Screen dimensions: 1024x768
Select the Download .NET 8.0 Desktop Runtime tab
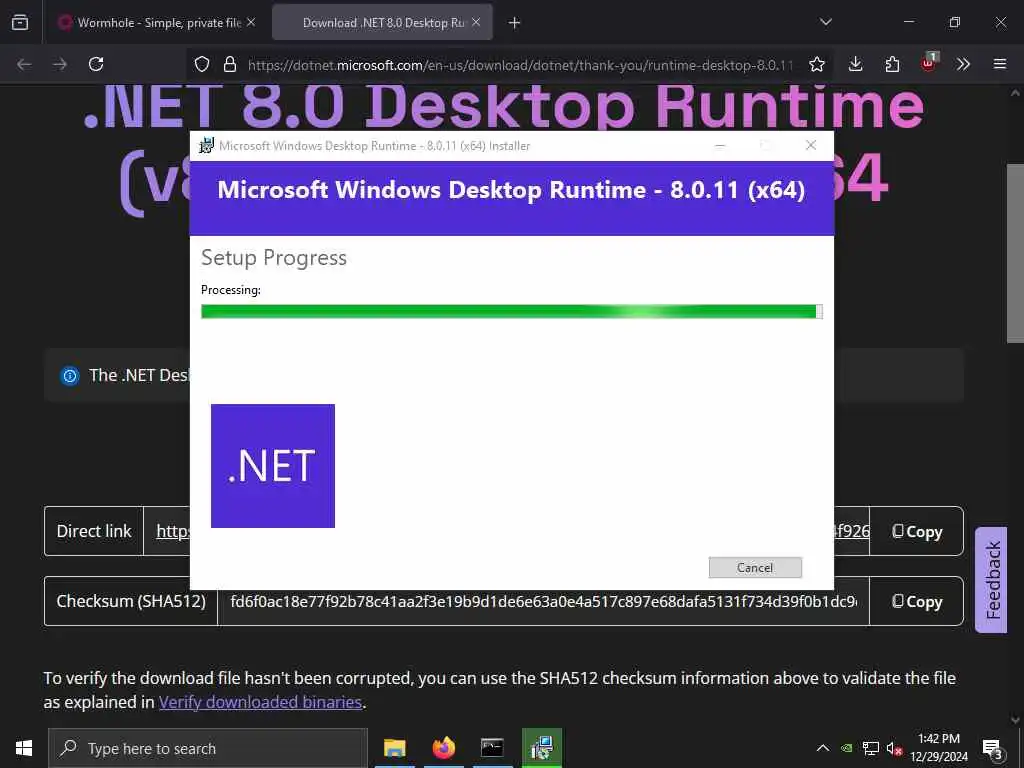[383, 22]
